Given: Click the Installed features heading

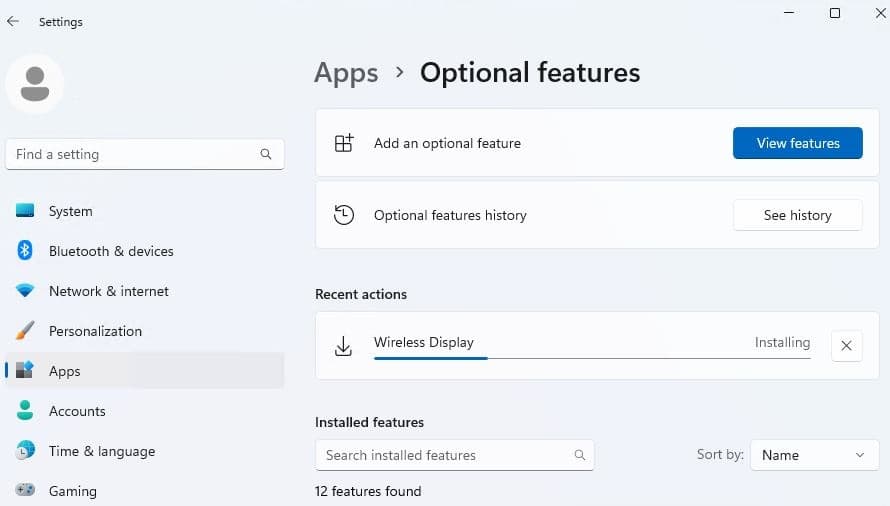Looking at the screenshot, I should pyautogui.click(x=370, y=422).
